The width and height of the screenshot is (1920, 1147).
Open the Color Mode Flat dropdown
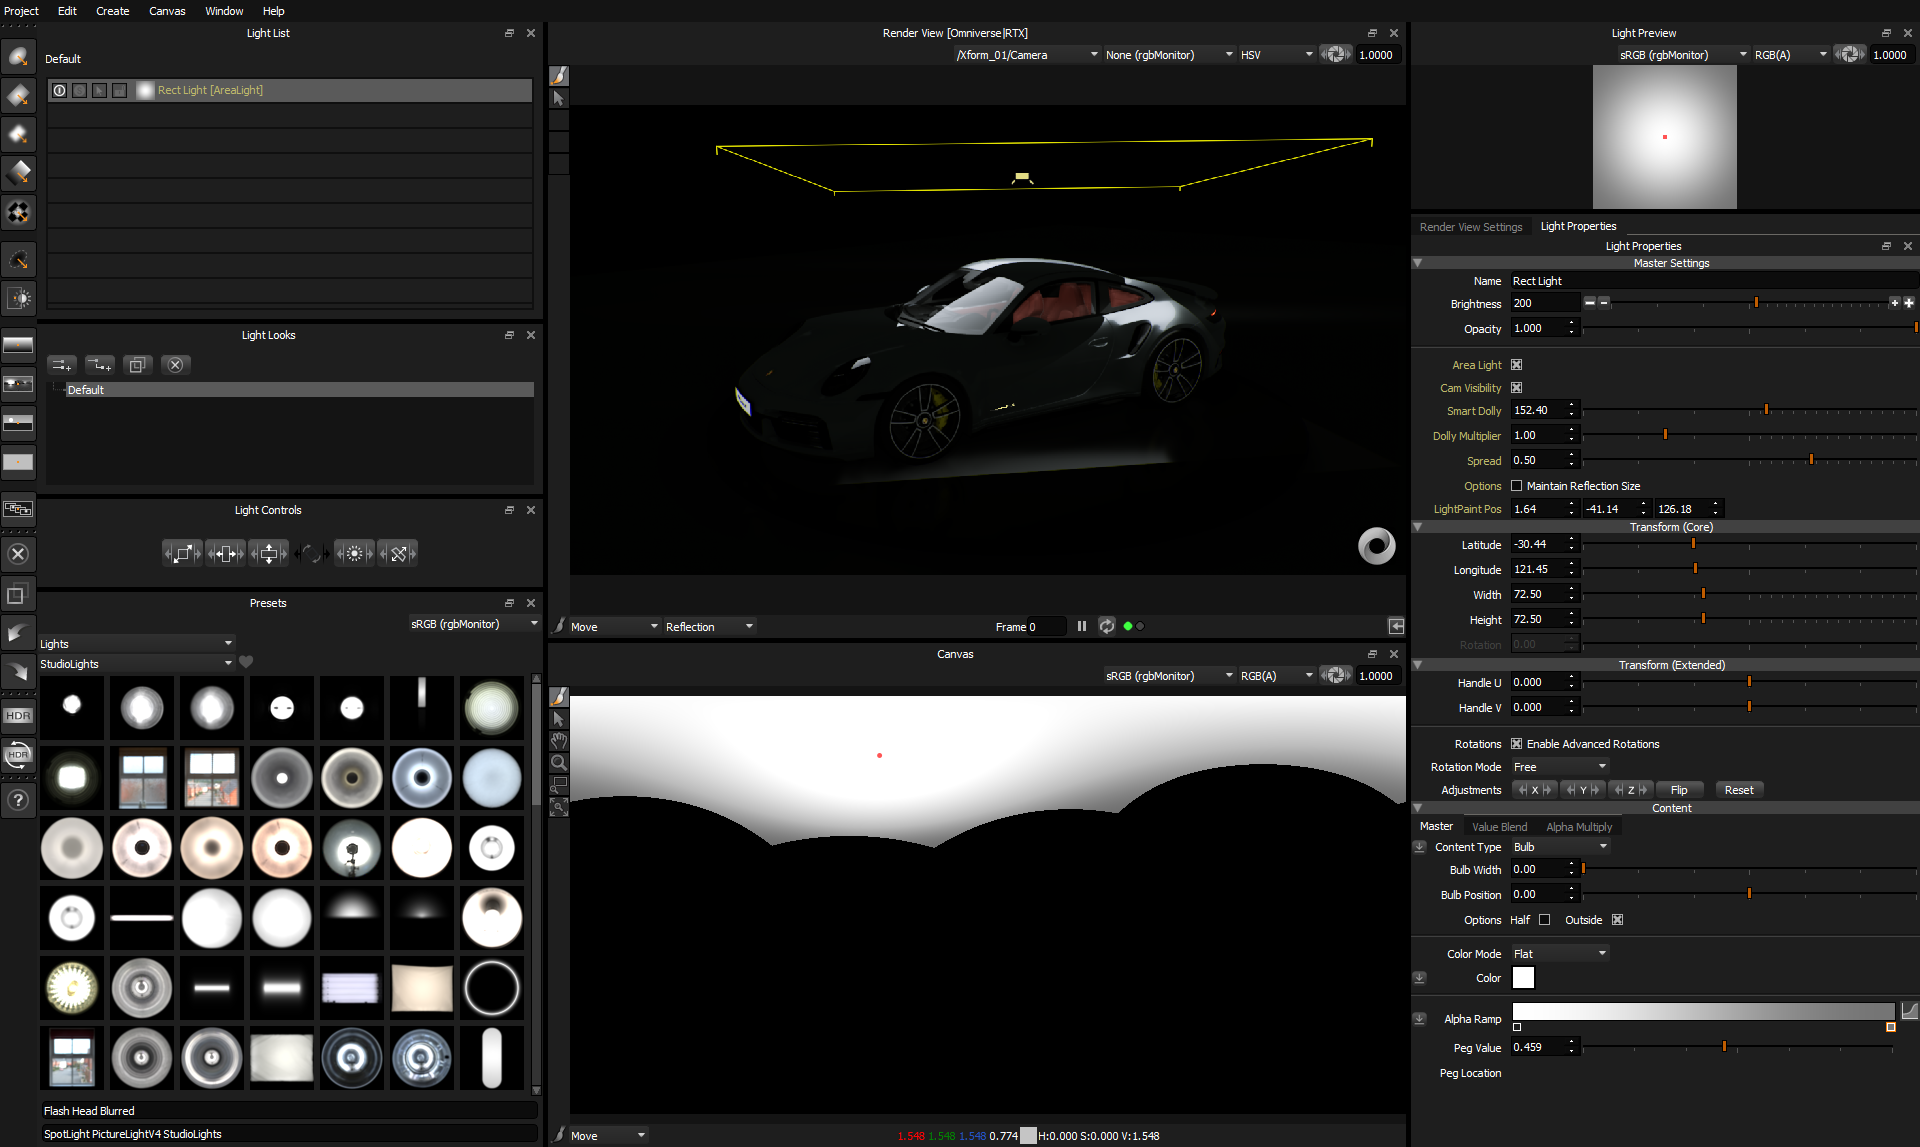click(x=1559, y=954)
